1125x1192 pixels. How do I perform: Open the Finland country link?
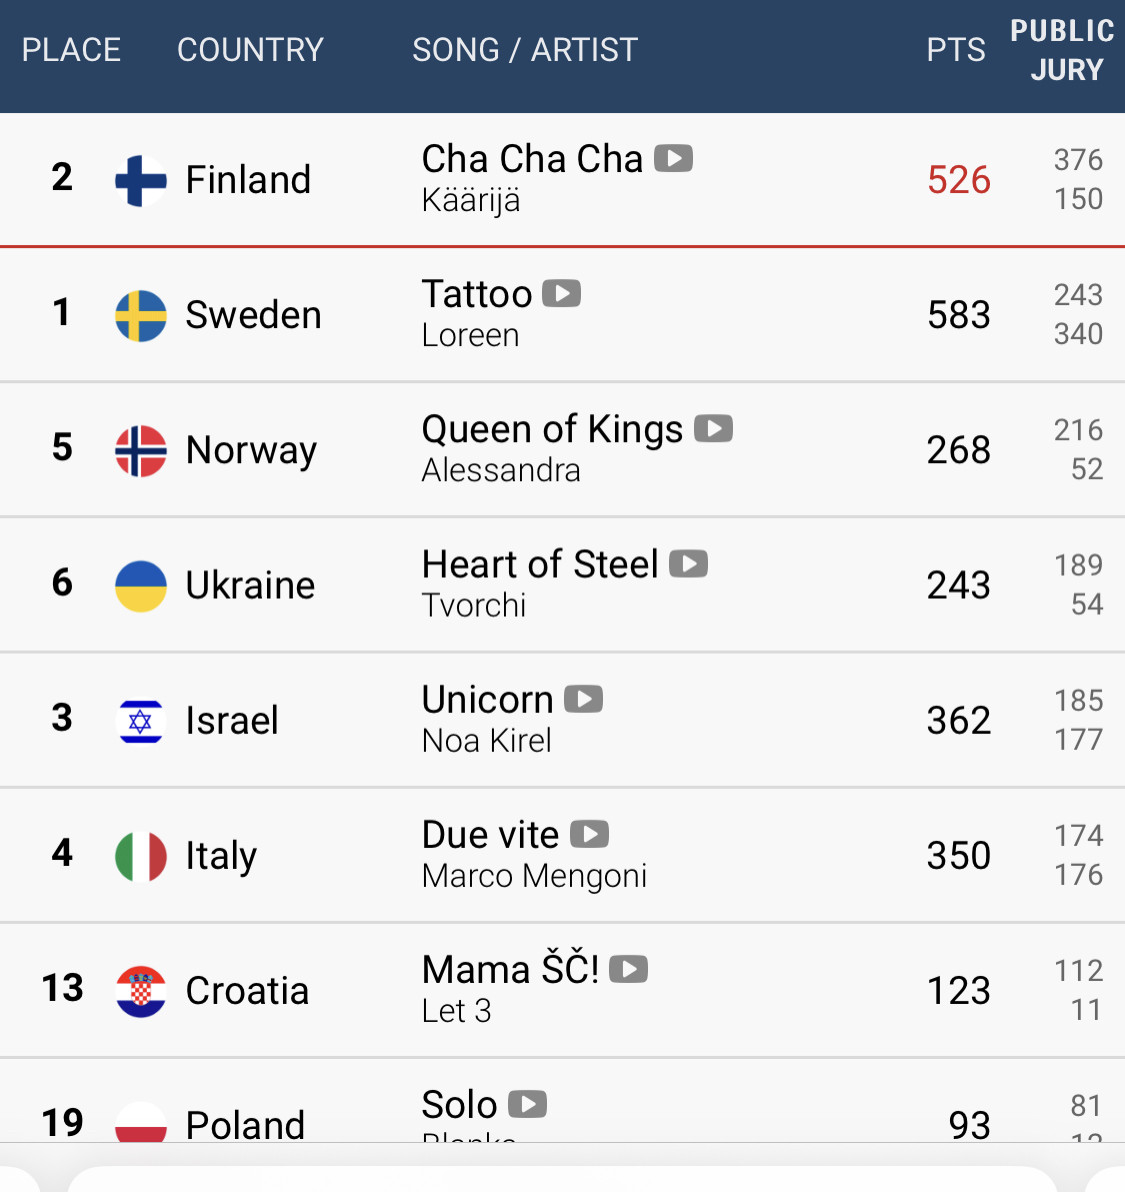(248, 180)
